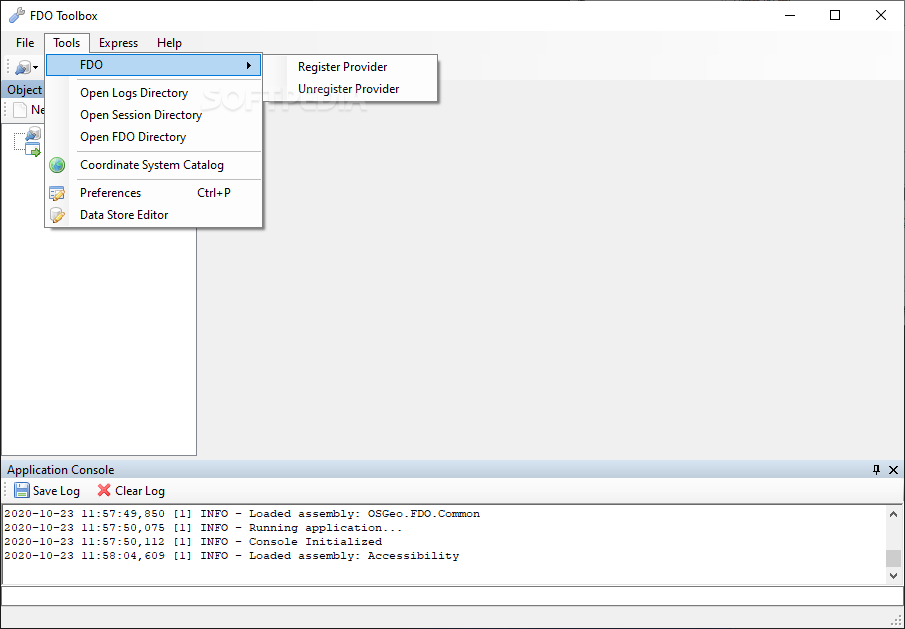Screen dimensions: 905x629
Task: Select Open FDO Directory
Action: [154, 137]
